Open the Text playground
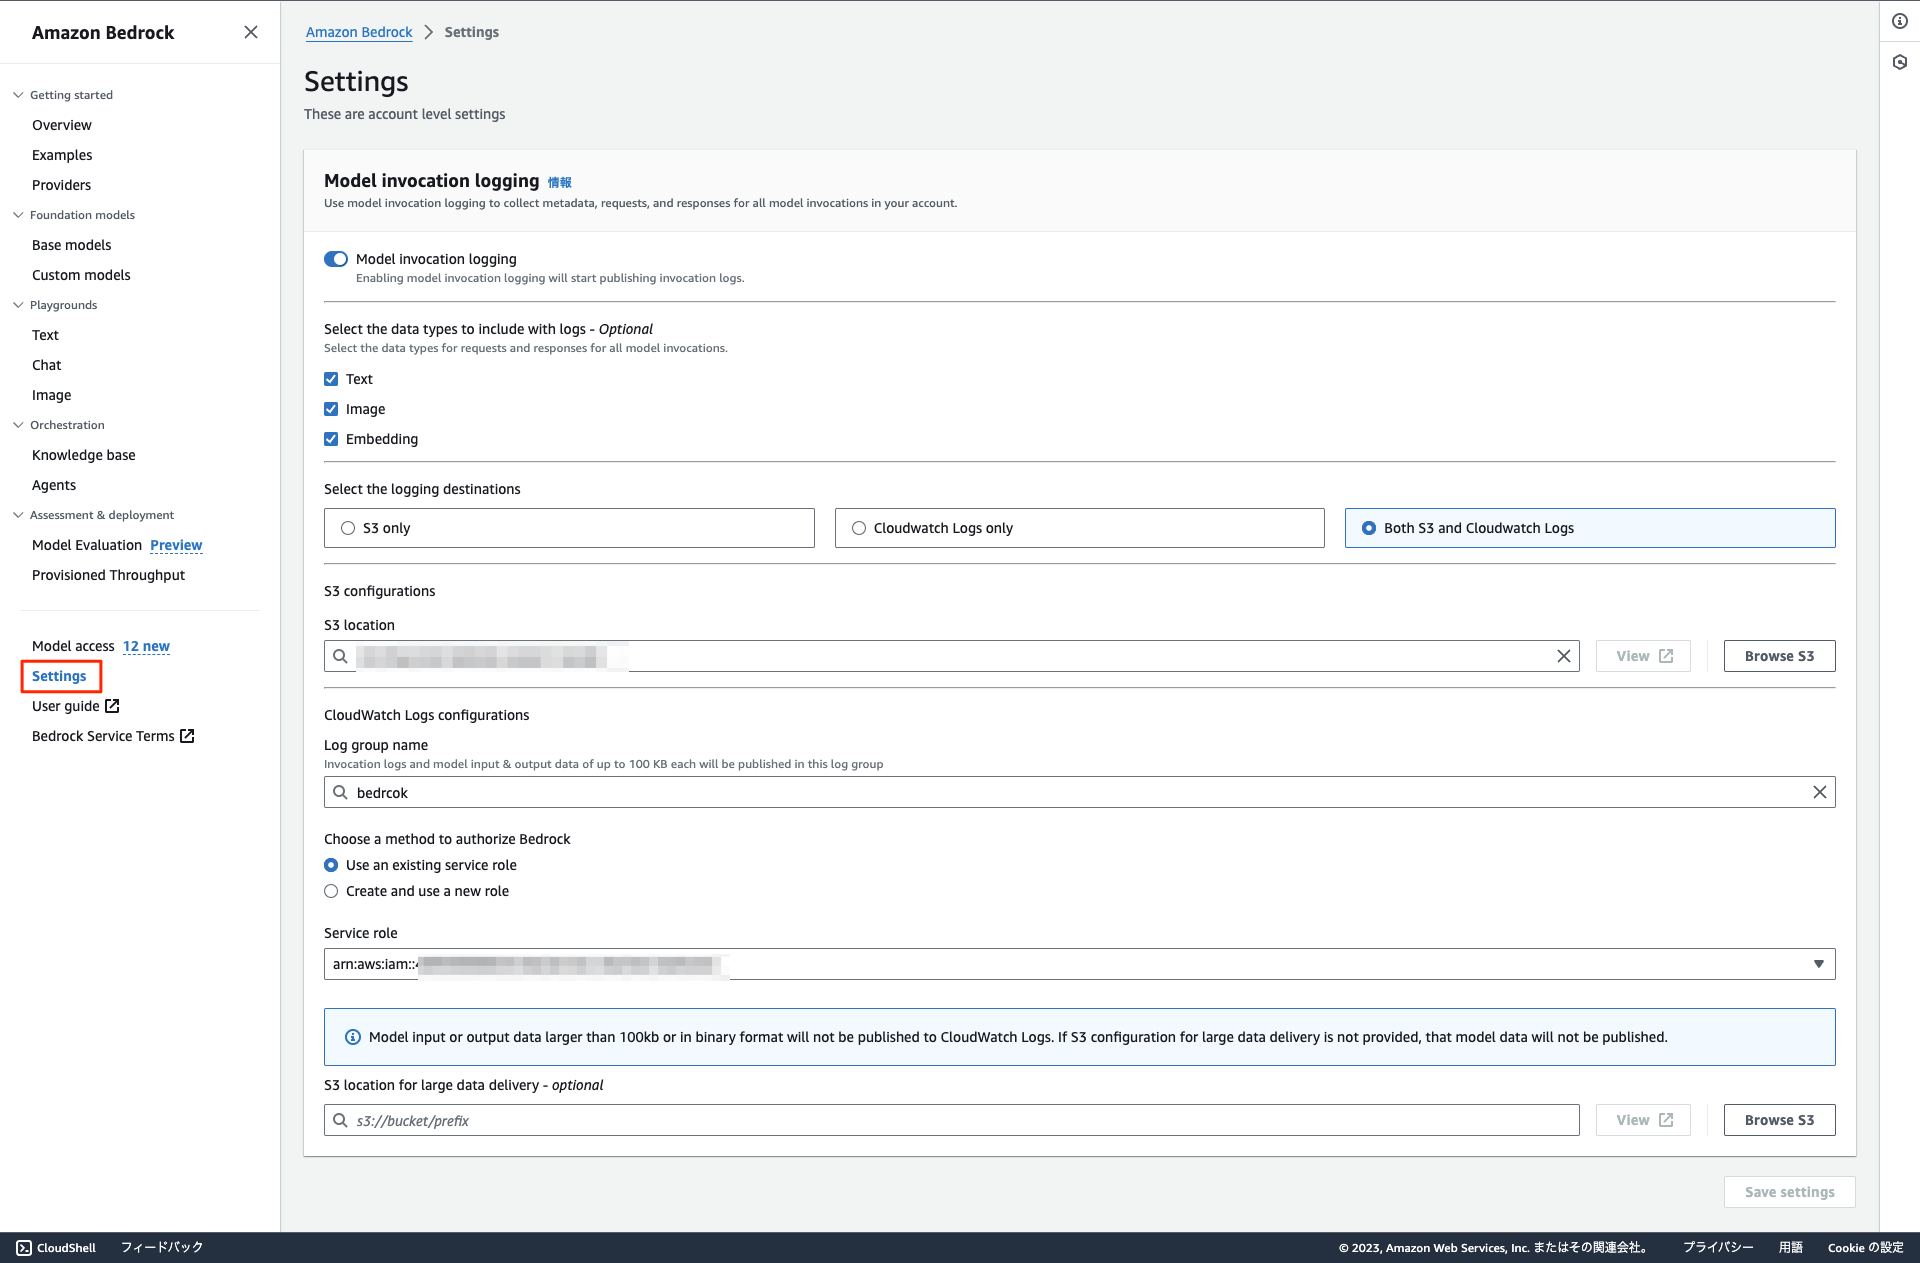This screenshot has height=1263, width=1920. 45,335
